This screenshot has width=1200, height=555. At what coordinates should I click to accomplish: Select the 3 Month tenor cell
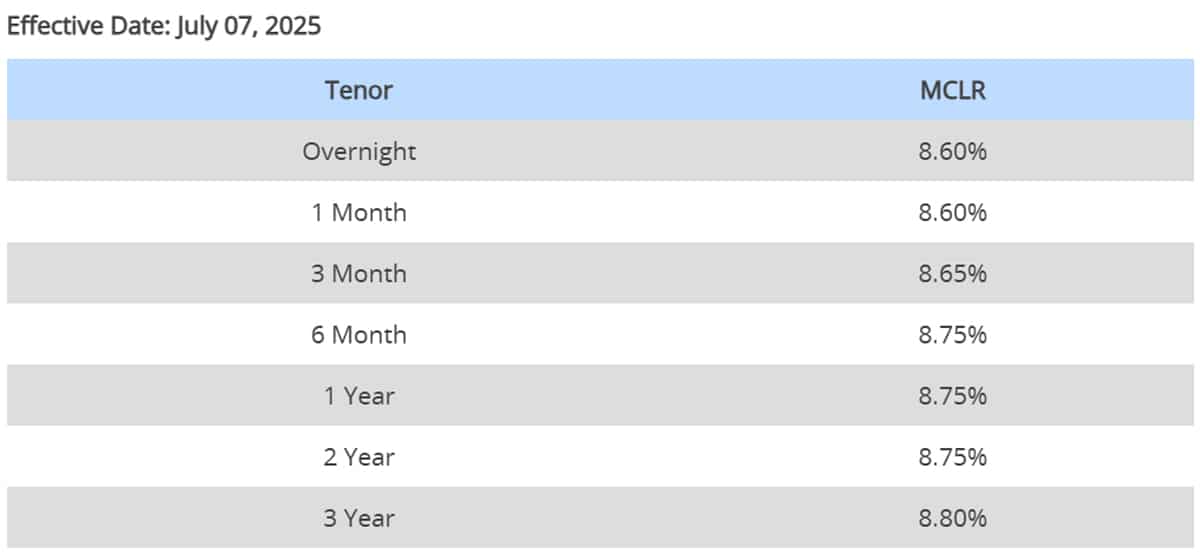(x=358, y=273)
